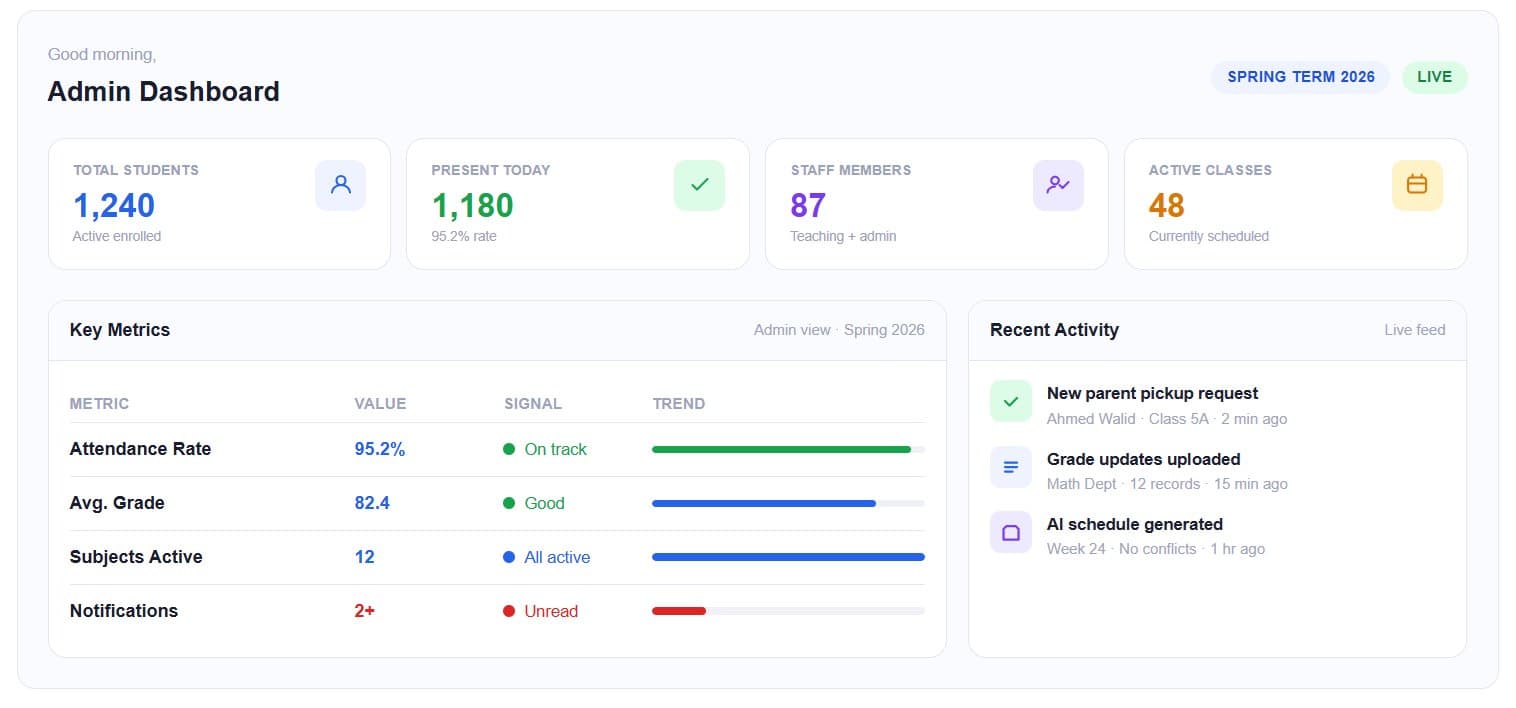
Task: Open the Active Classes calendar icon
Action: tap(1417, 185)
